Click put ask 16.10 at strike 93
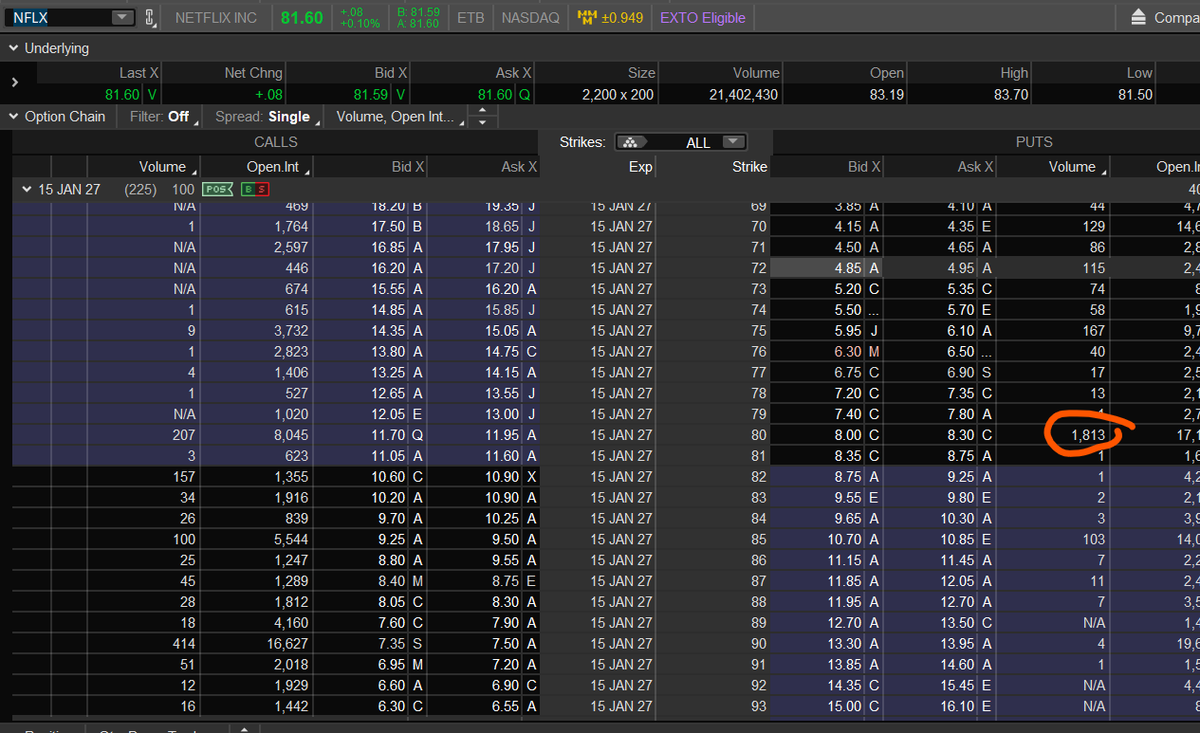This screenshot has width=1200, height=733. [958, 706]
